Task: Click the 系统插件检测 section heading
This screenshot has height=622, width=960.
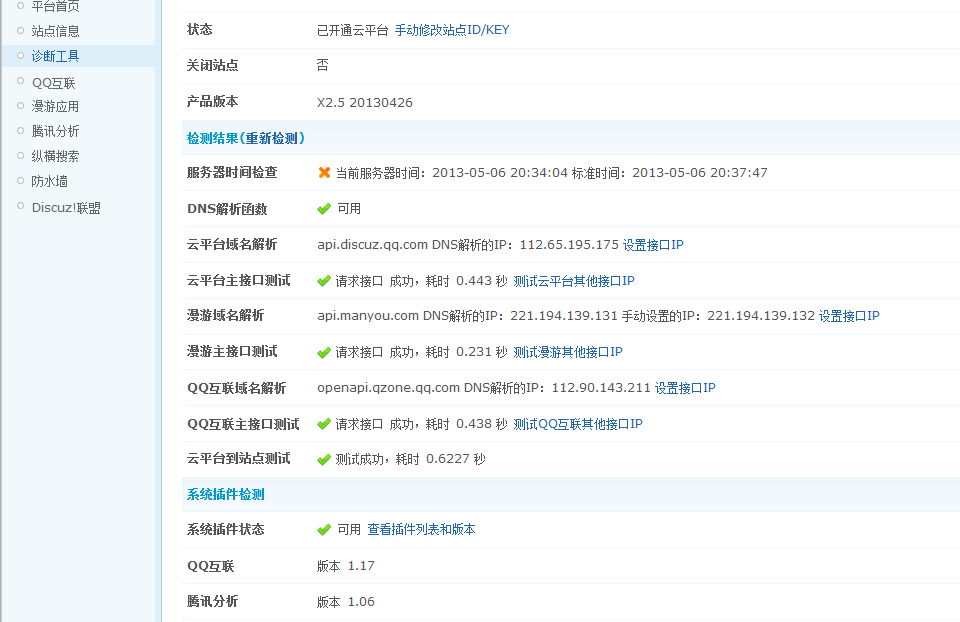Action: click(x=225, y=495)
